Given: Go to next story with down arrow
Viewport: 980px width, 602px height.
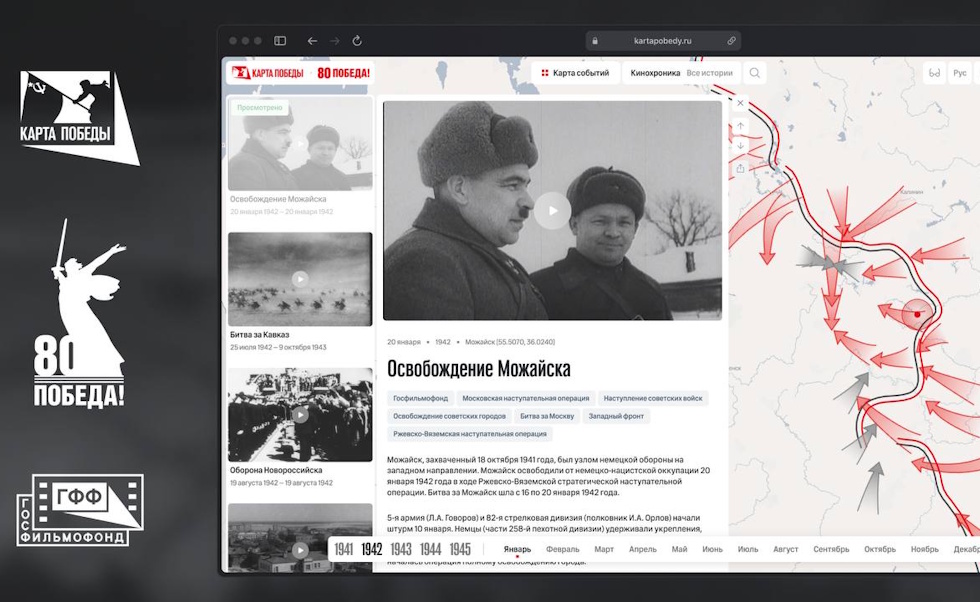Looking at the screenshot, I should coord(740,146).
